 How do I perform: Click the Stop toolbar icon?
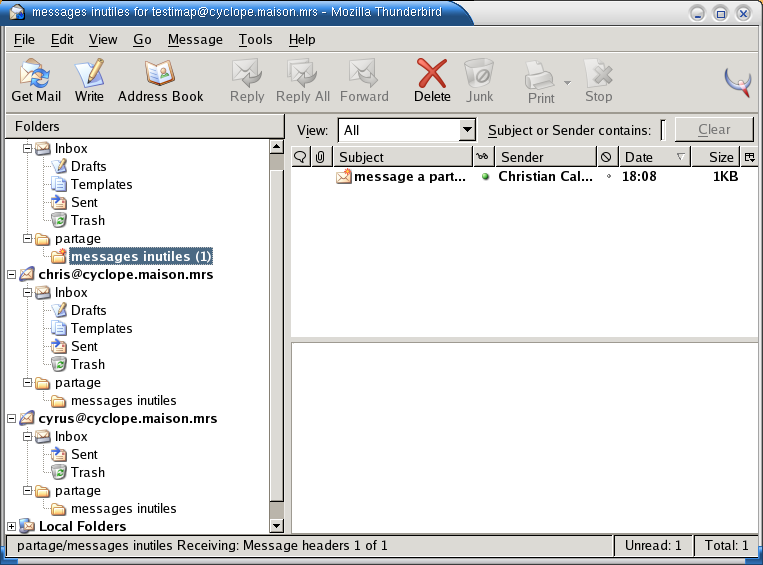coord(599,80)
